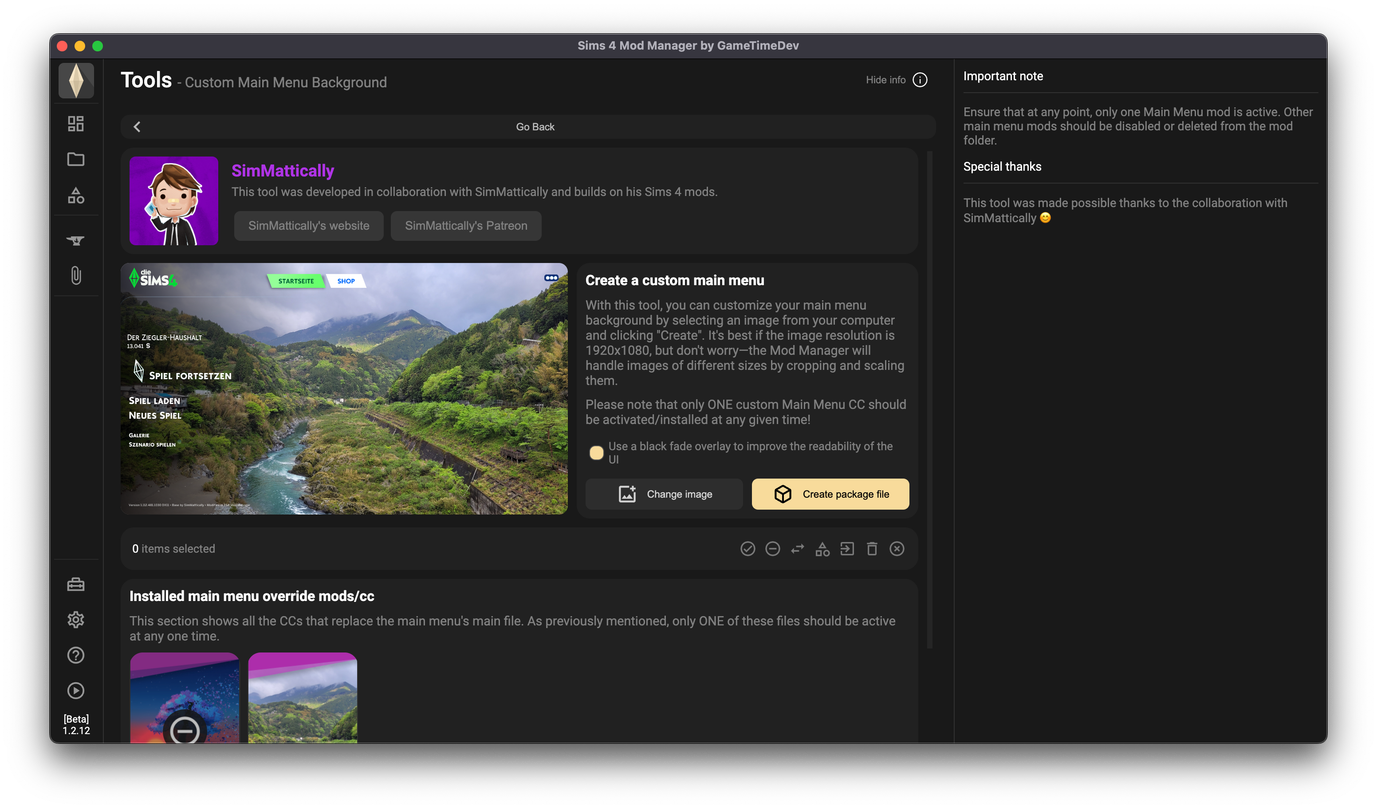
Task: Hide the info panel with Hide info
Action: tap(897, 80)
